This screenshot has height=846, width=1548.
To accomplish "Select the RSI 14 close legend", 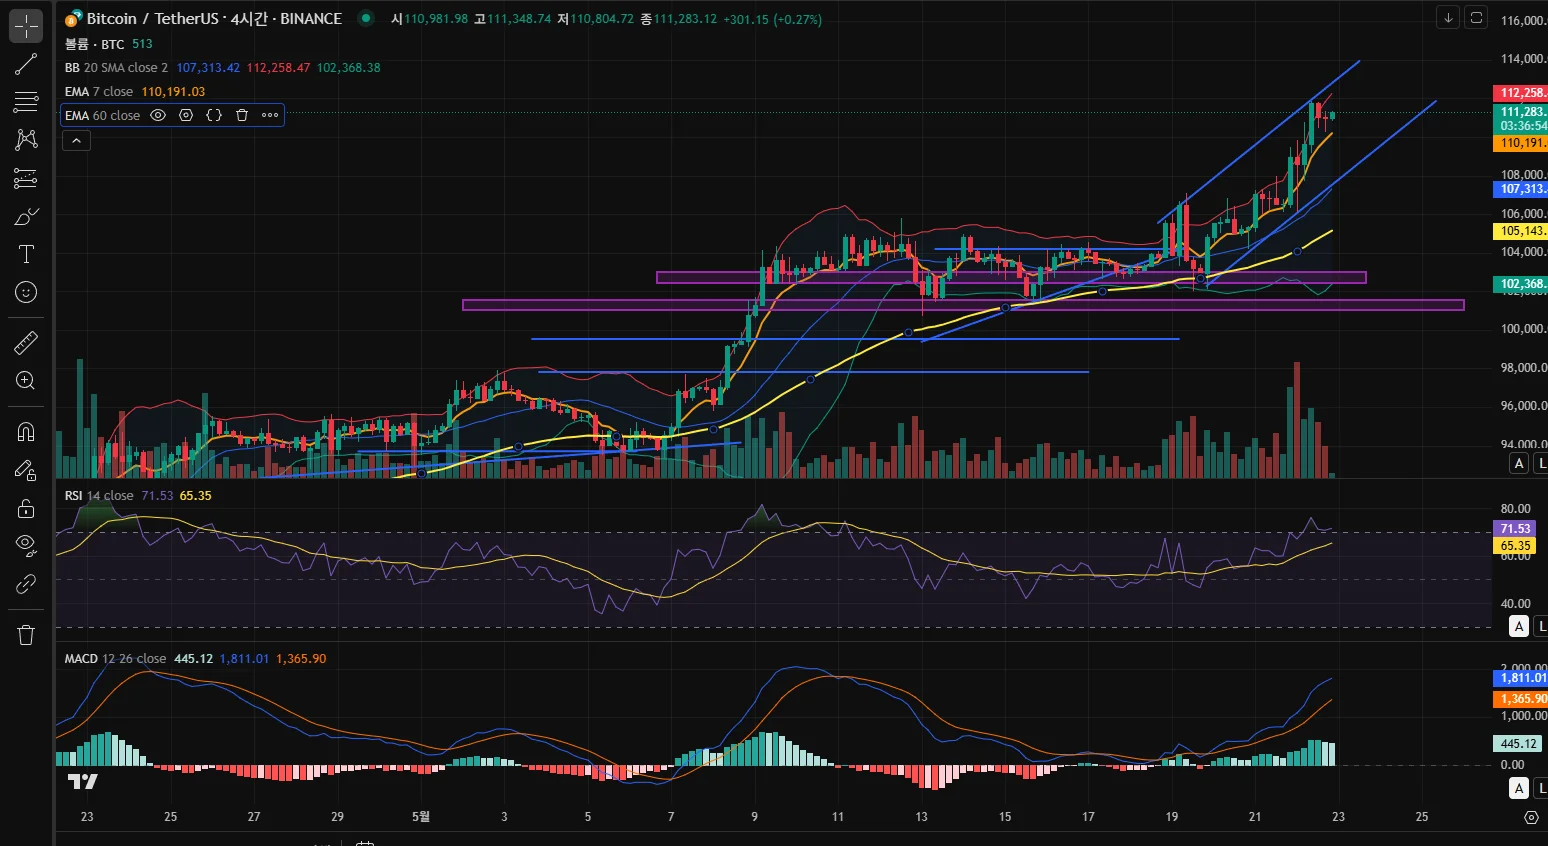I will (x=99, y=496).
